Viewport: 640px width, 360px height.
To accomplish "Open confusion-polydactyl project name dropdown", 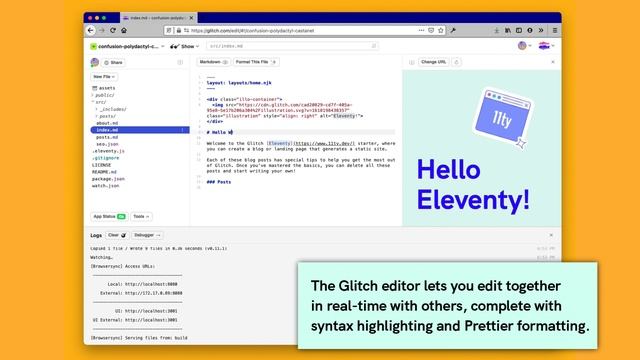I will coord(127,46).
